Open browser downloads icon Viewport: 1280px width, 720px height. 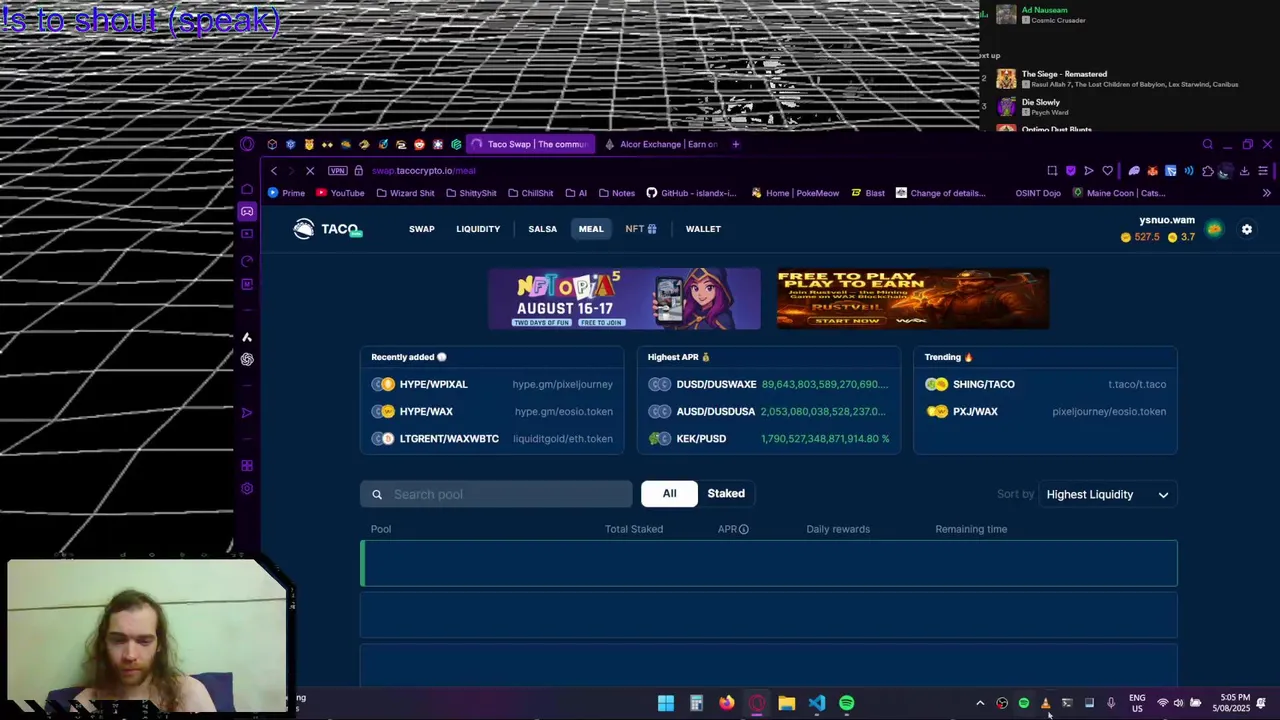tap(1244, 171)
